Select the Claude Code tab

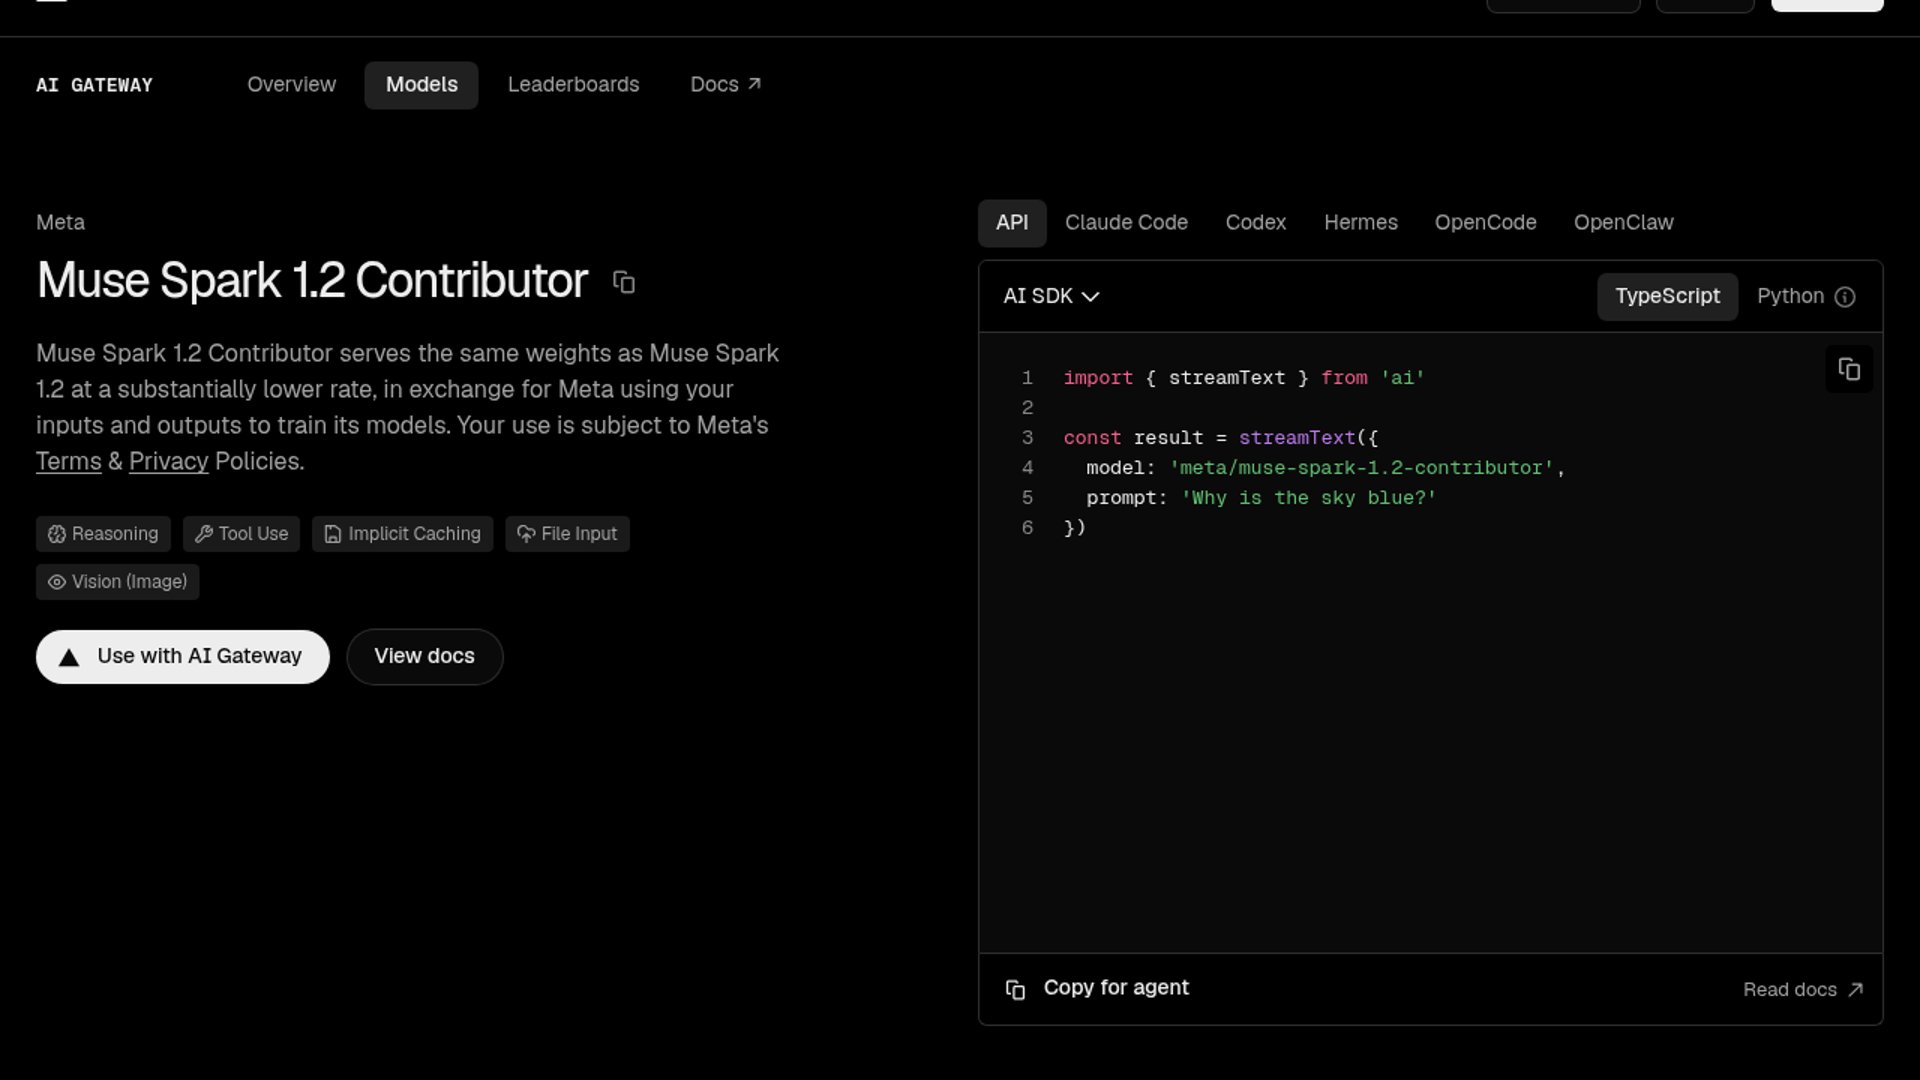[1126, 222]
